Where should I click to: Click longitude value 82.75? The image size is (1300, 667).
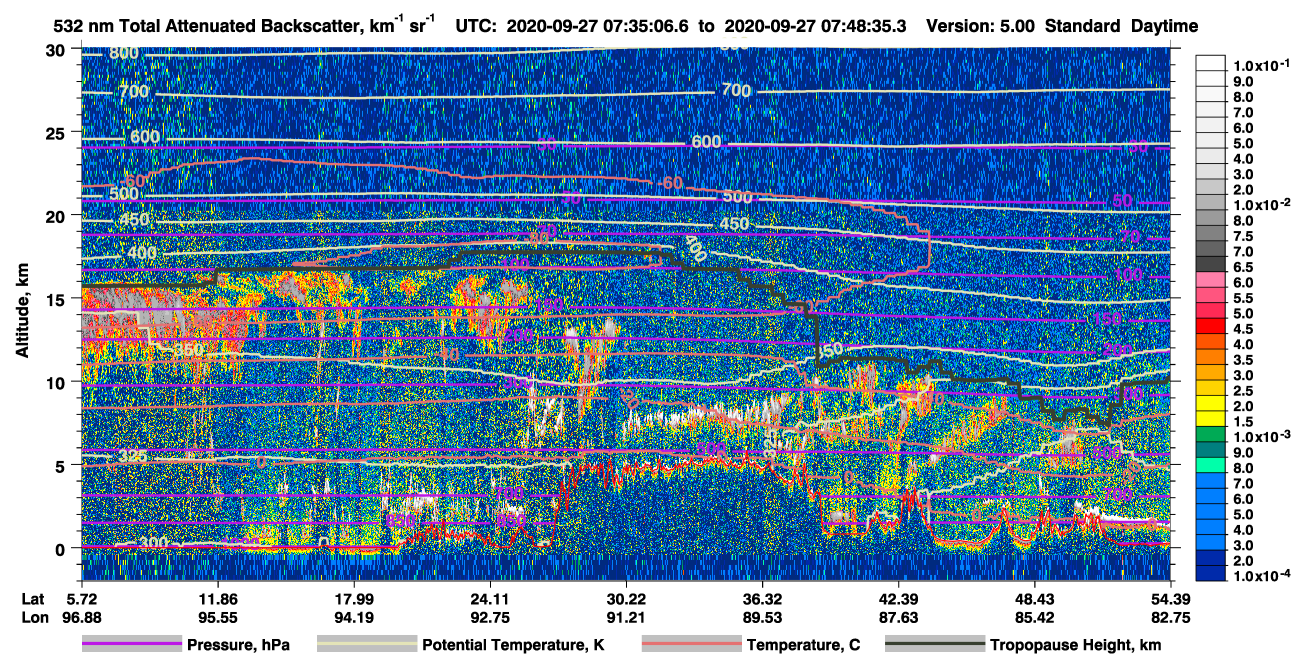pyautogui.click(x=1170, y=617)
